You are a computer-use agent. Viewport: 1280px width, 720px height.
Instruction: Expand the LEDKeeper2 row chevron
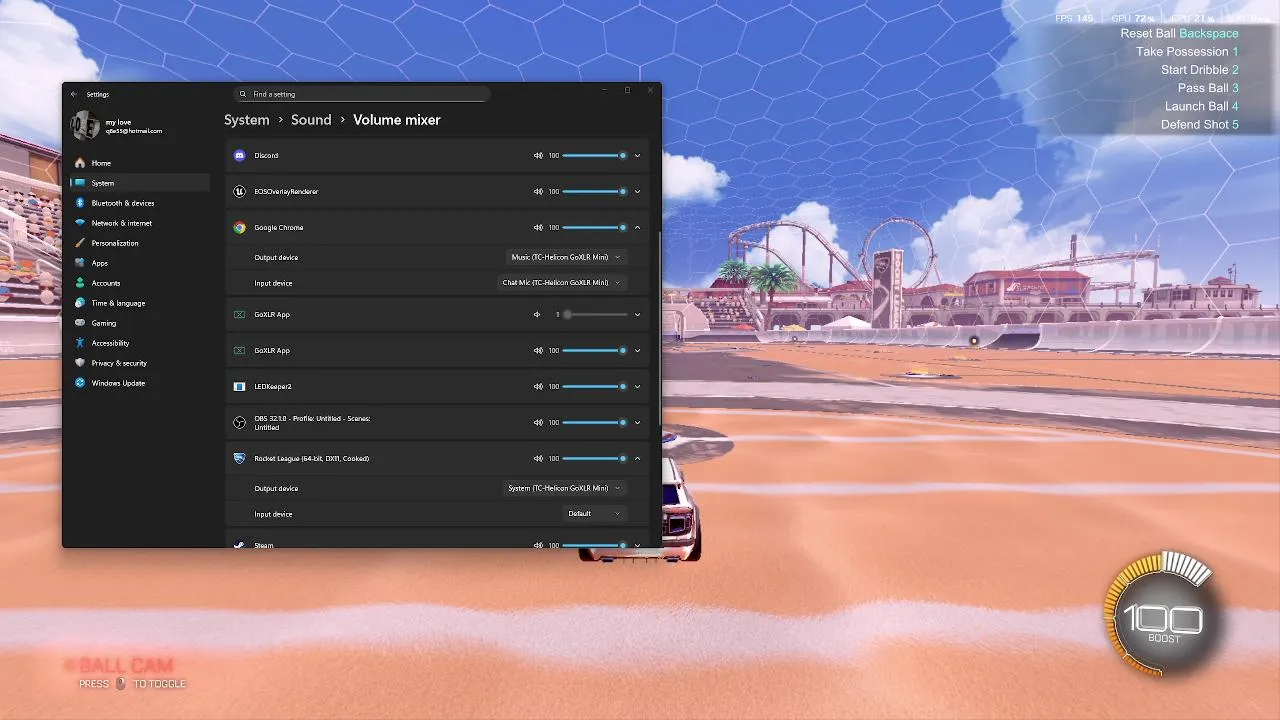(637, 386)
